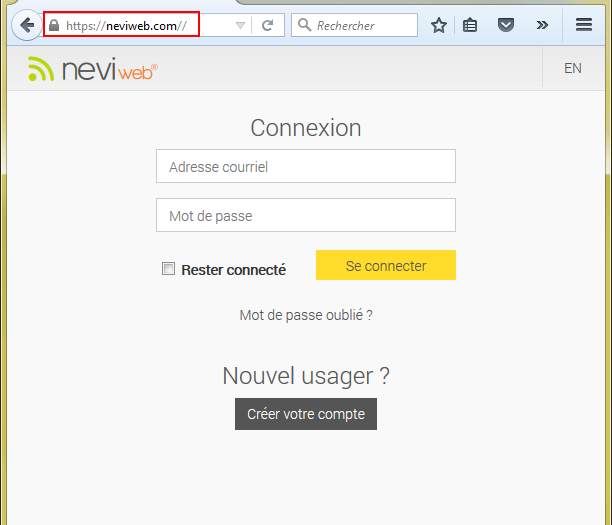Toggle the Rester connecté checkbox

coord(169,269)
